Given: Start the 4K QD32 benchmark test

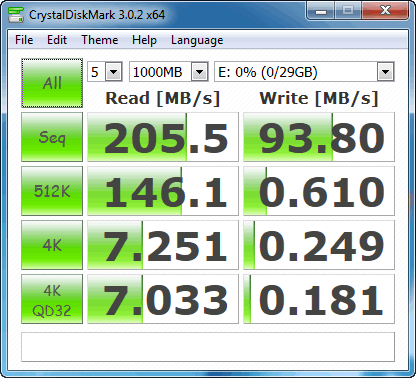Looking at the screenshot, I should pyautogui.click(x=52, y=299).
